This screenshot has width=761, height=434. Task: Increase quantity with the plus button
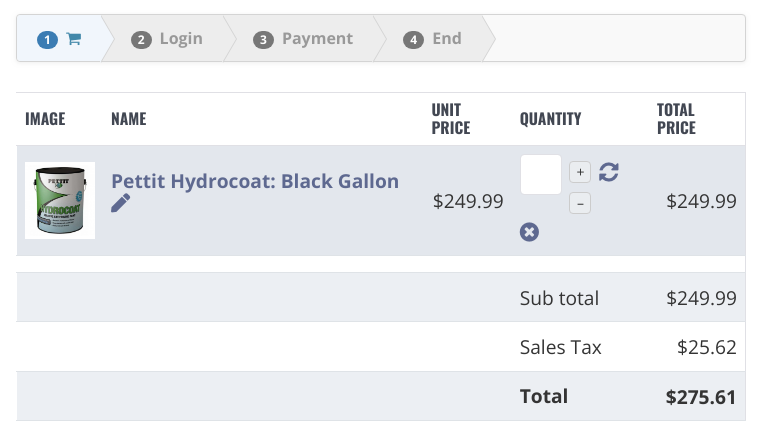click(x=580, y=172)
